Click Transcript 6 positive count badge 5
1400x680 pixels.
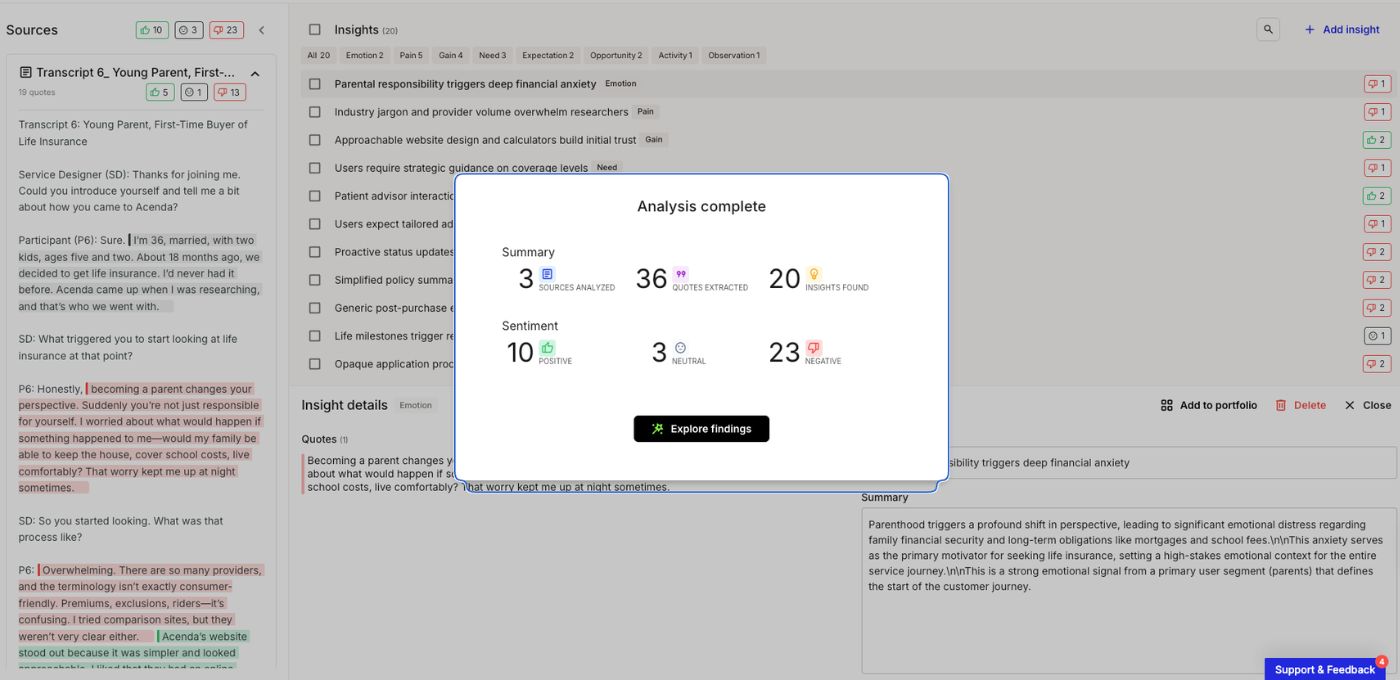point(160,92)
